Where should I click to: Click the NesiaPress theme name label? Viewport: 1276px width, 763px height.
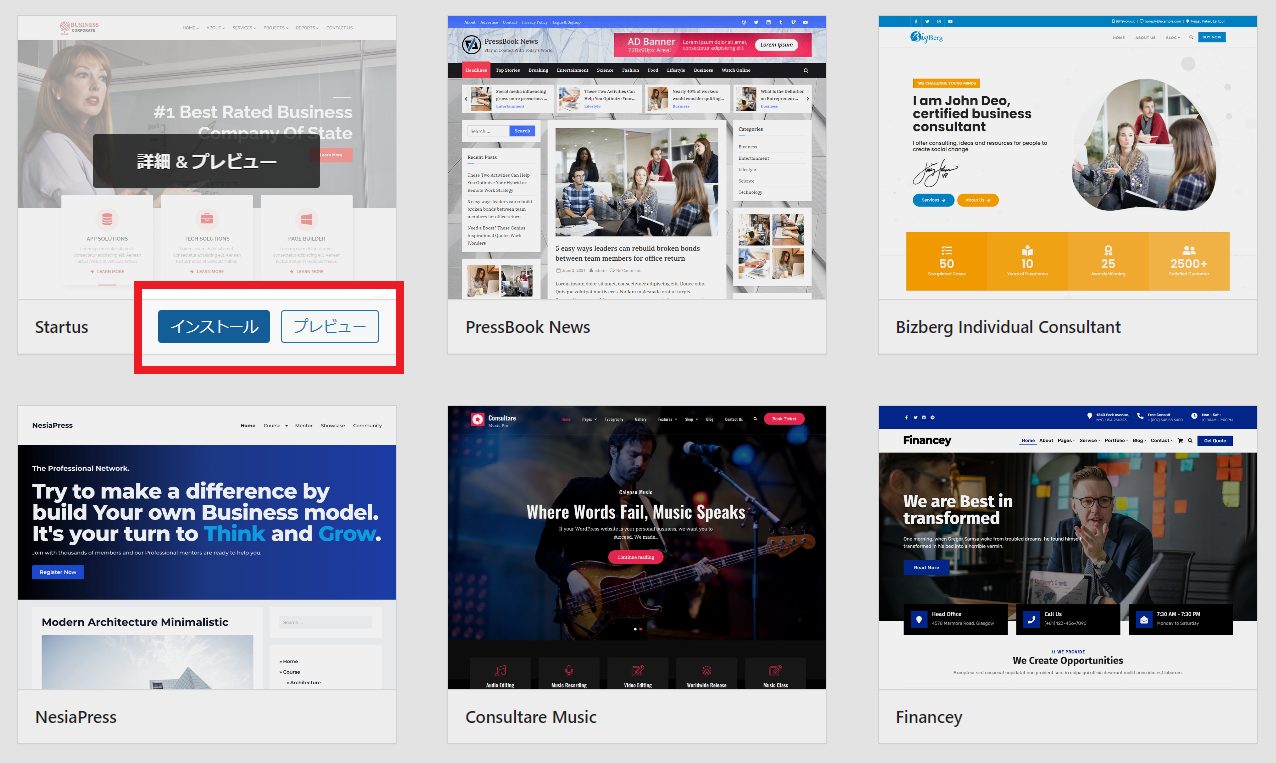(x=76, y=717)
